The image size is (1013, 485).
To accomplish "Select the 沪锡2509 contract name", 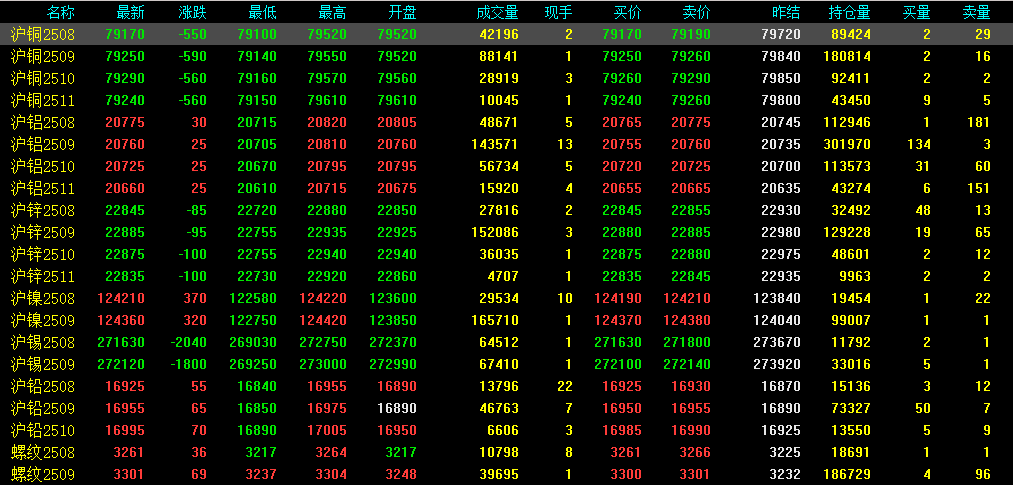I will [43, 364].
